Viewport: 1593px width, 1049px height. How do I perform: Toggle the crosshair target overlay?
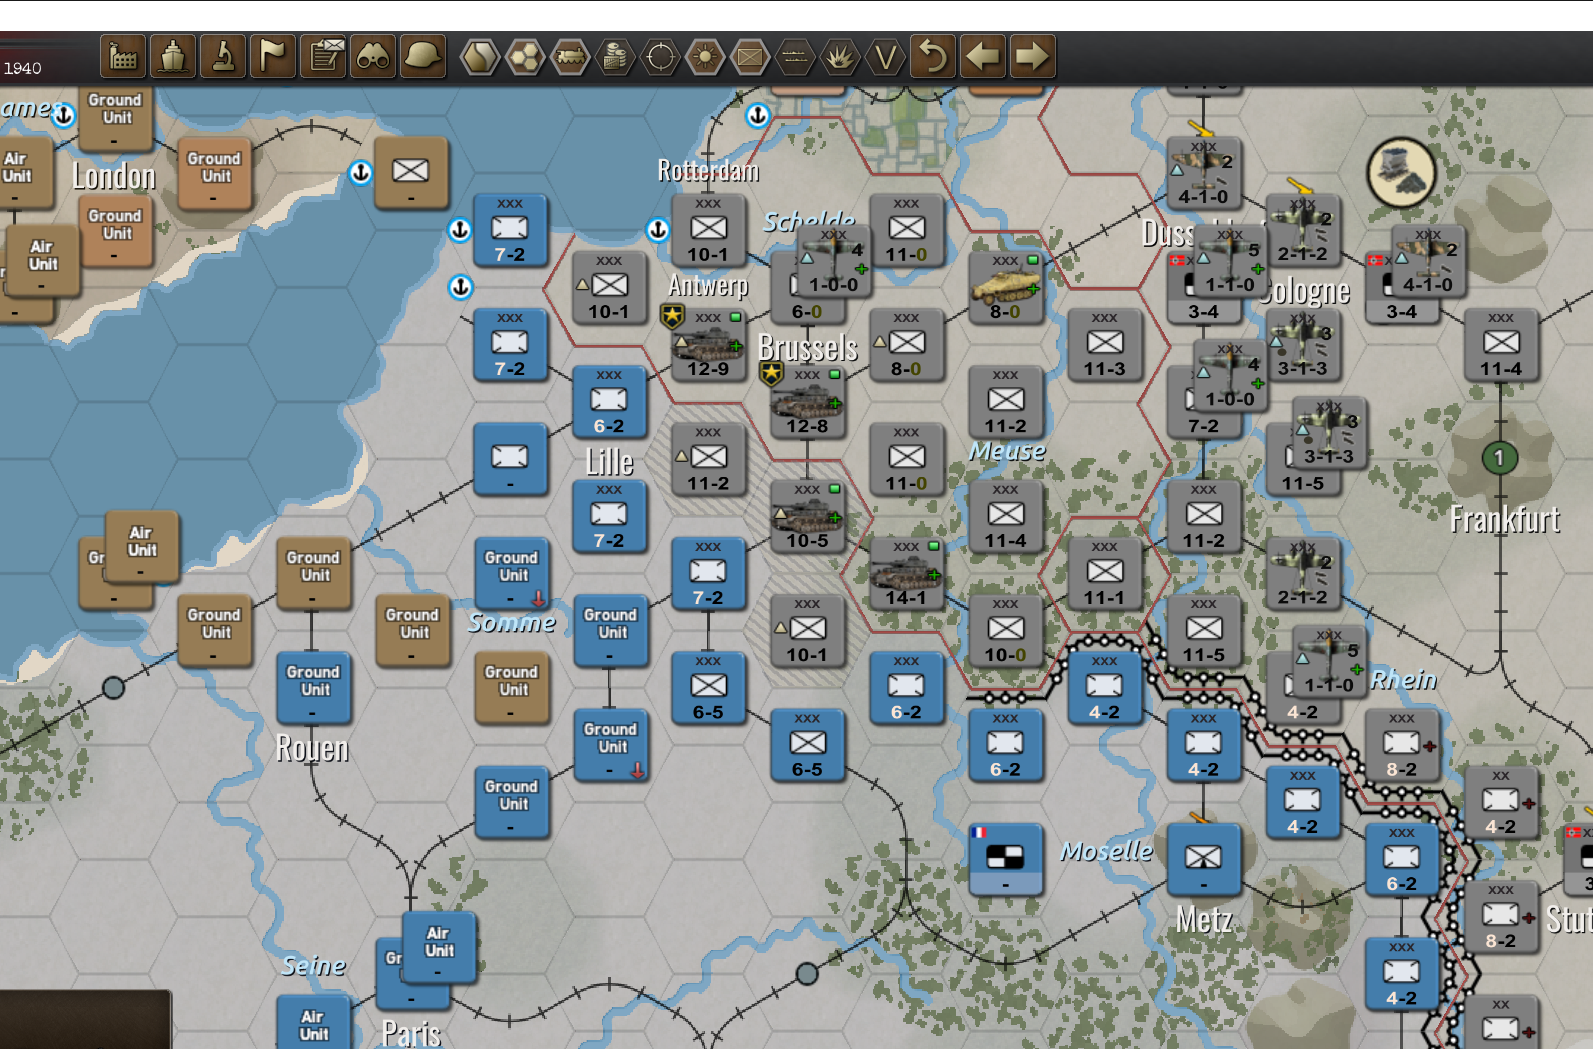click(660, 57)
